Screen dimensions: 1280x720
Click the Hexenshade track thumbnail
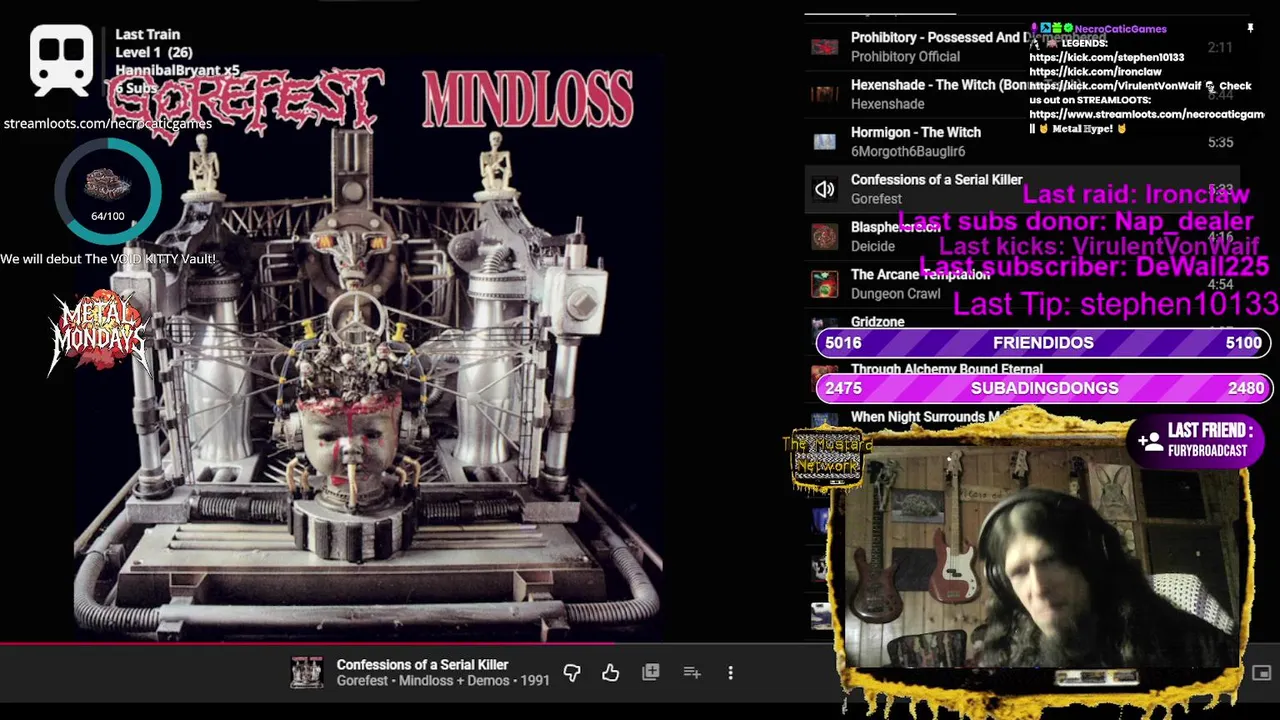tap(824, 94)
